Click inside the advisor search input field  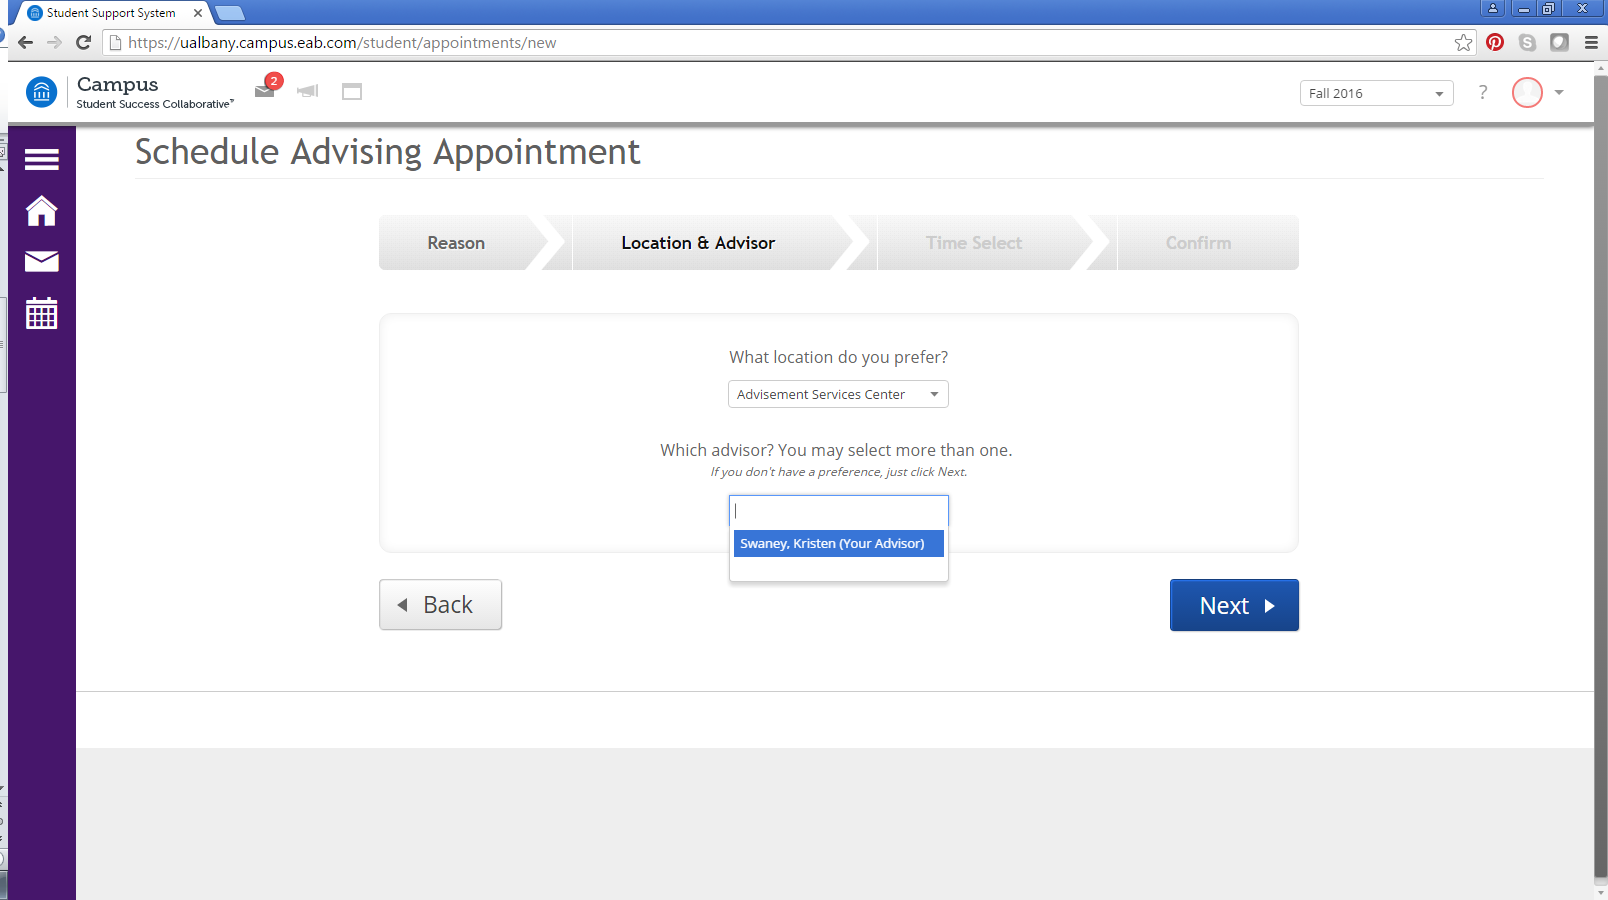pyautogui.click(x=838, y=511)
